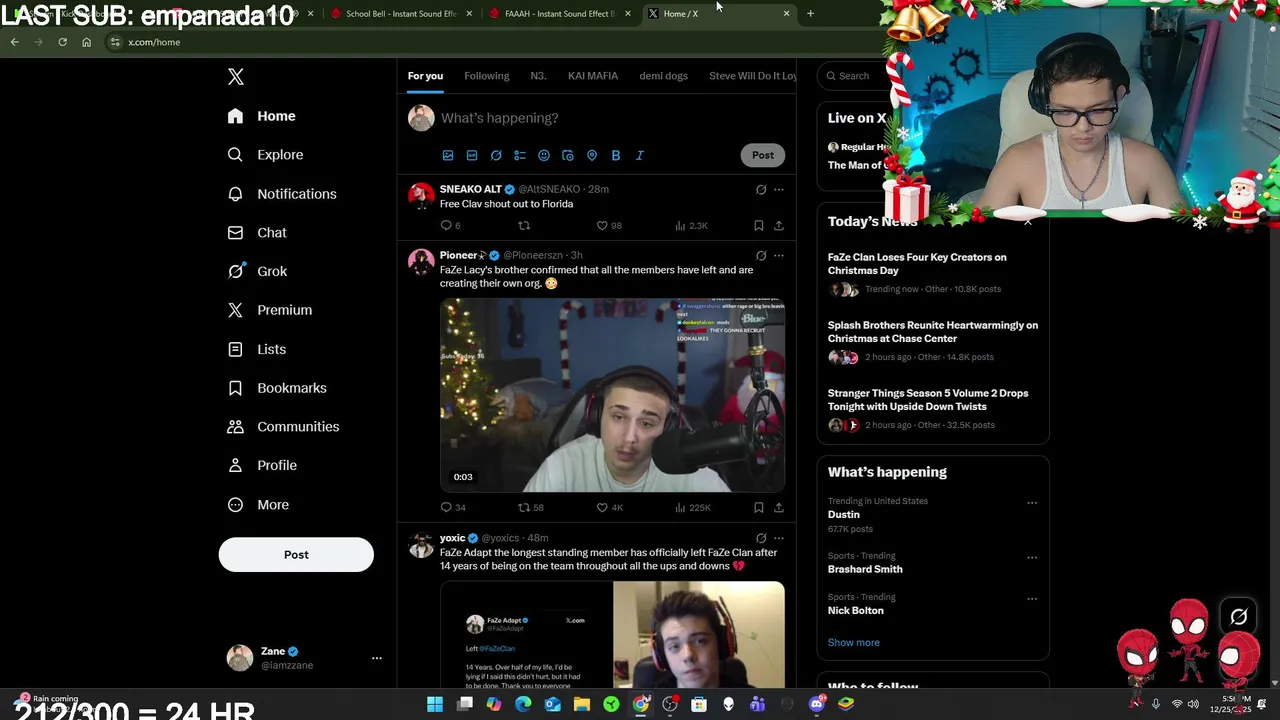Open the Dustin trending topic

click(x=844, y=515)
